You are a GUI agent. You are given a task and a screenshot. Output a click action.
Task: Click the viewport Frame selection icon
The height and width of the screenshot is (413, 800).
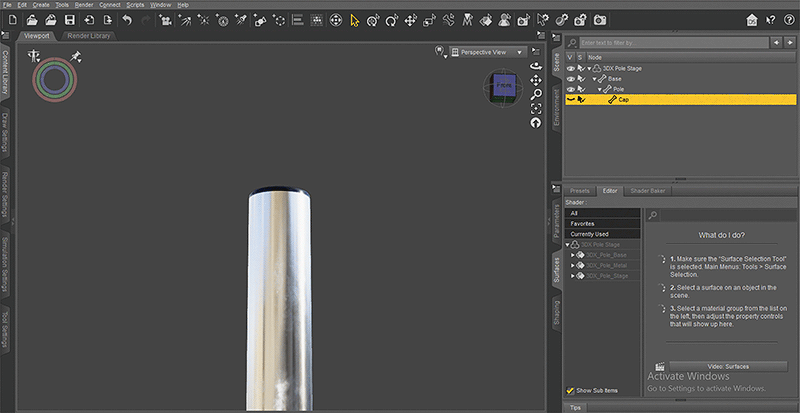point(536,108)
